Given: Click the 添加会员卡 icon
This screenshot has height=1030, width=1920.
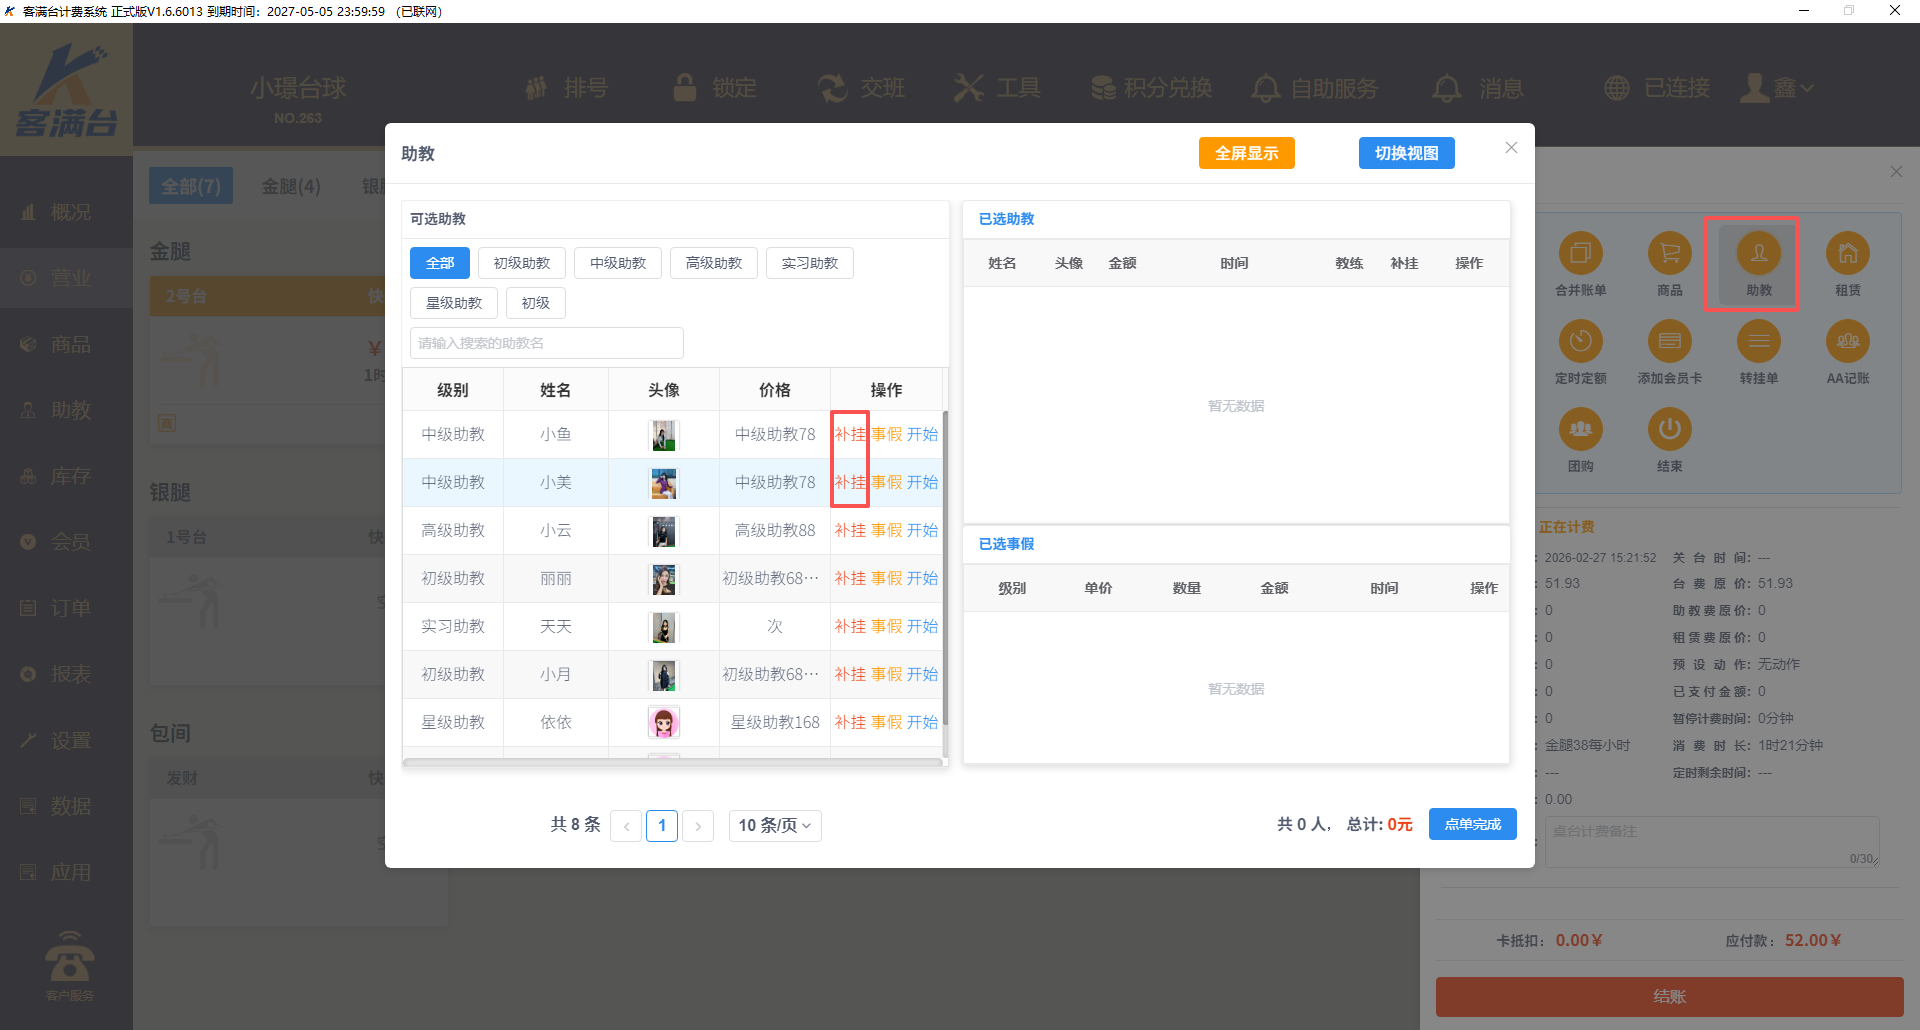Looking at the screenshot, I should (1669, 342).
